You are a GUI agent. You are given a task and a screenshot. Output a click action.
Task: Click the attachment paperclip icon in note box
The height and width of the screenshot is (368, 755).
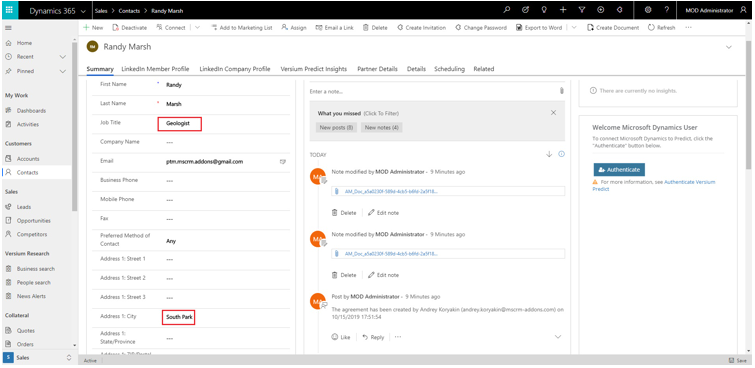561,91
